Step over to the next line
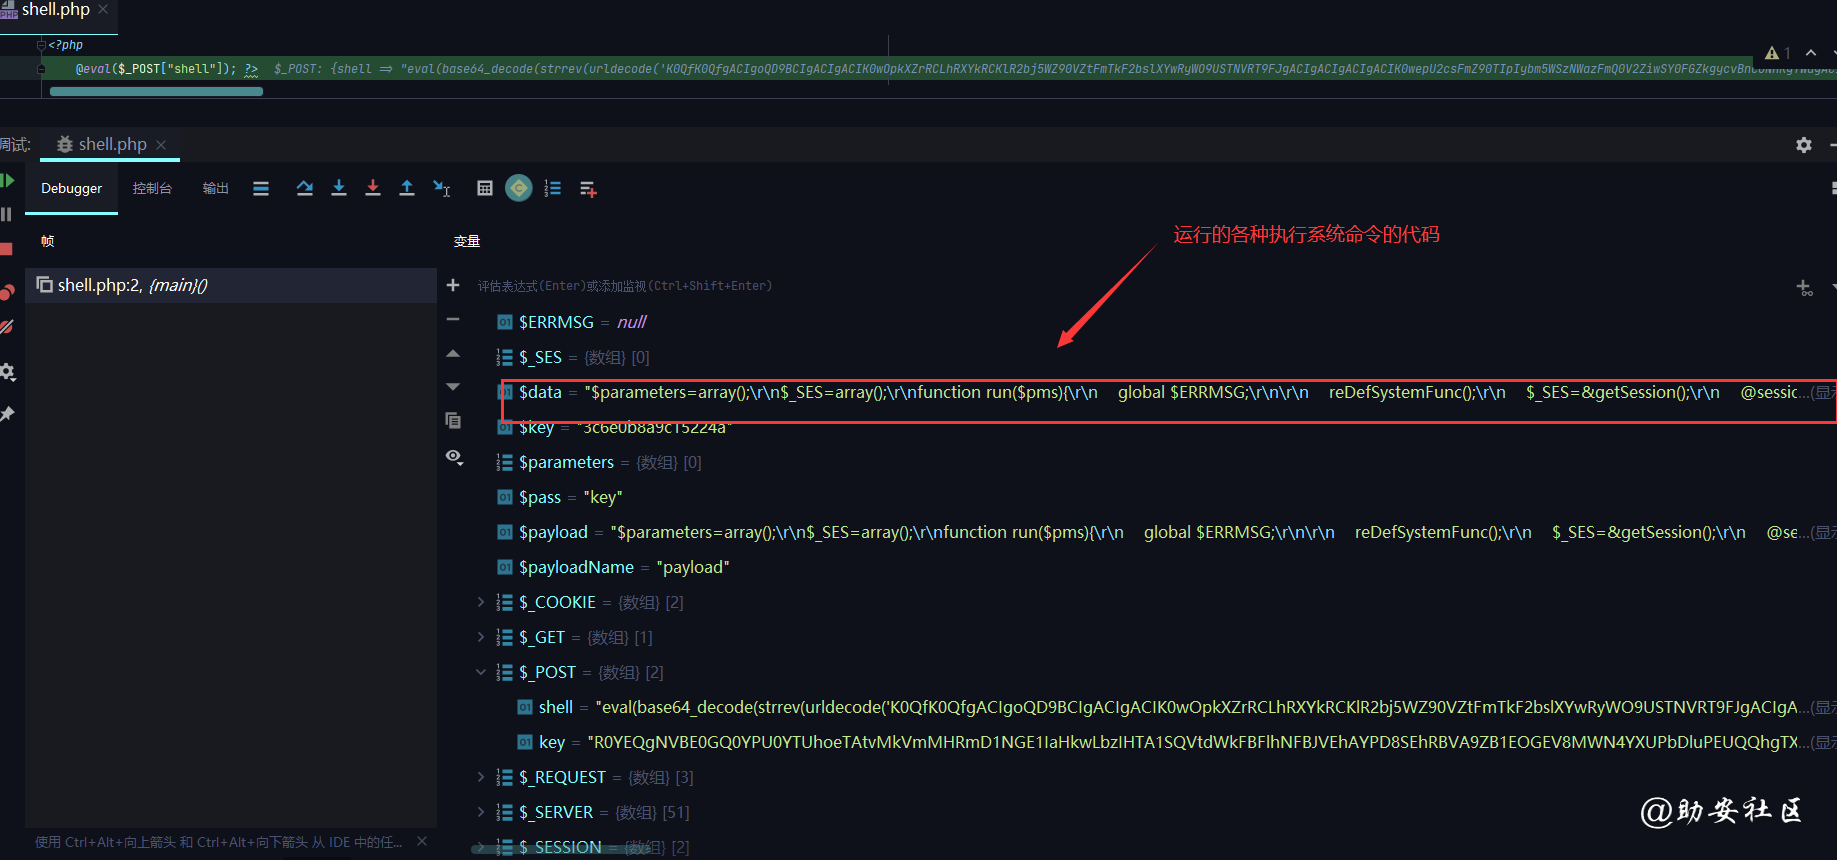The width and height of the screenshot is (1837, 860). click(305, 188)
